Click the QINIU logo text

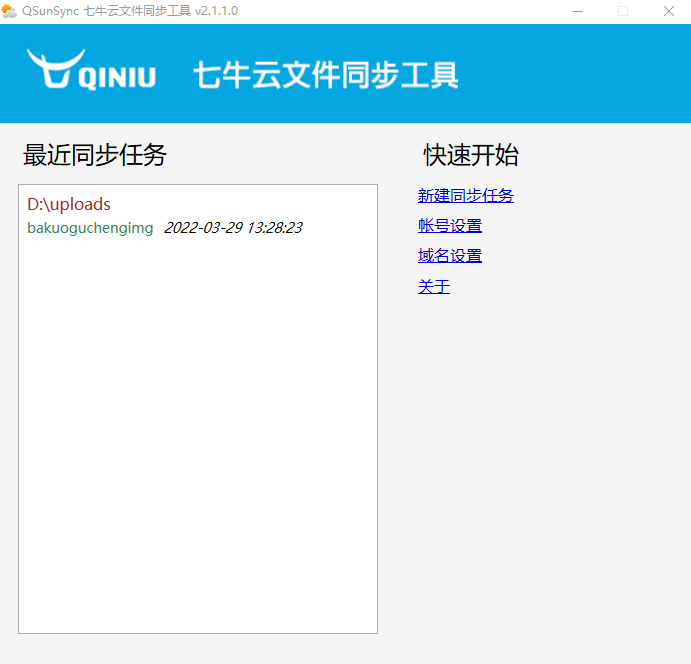tap(116, 78)
